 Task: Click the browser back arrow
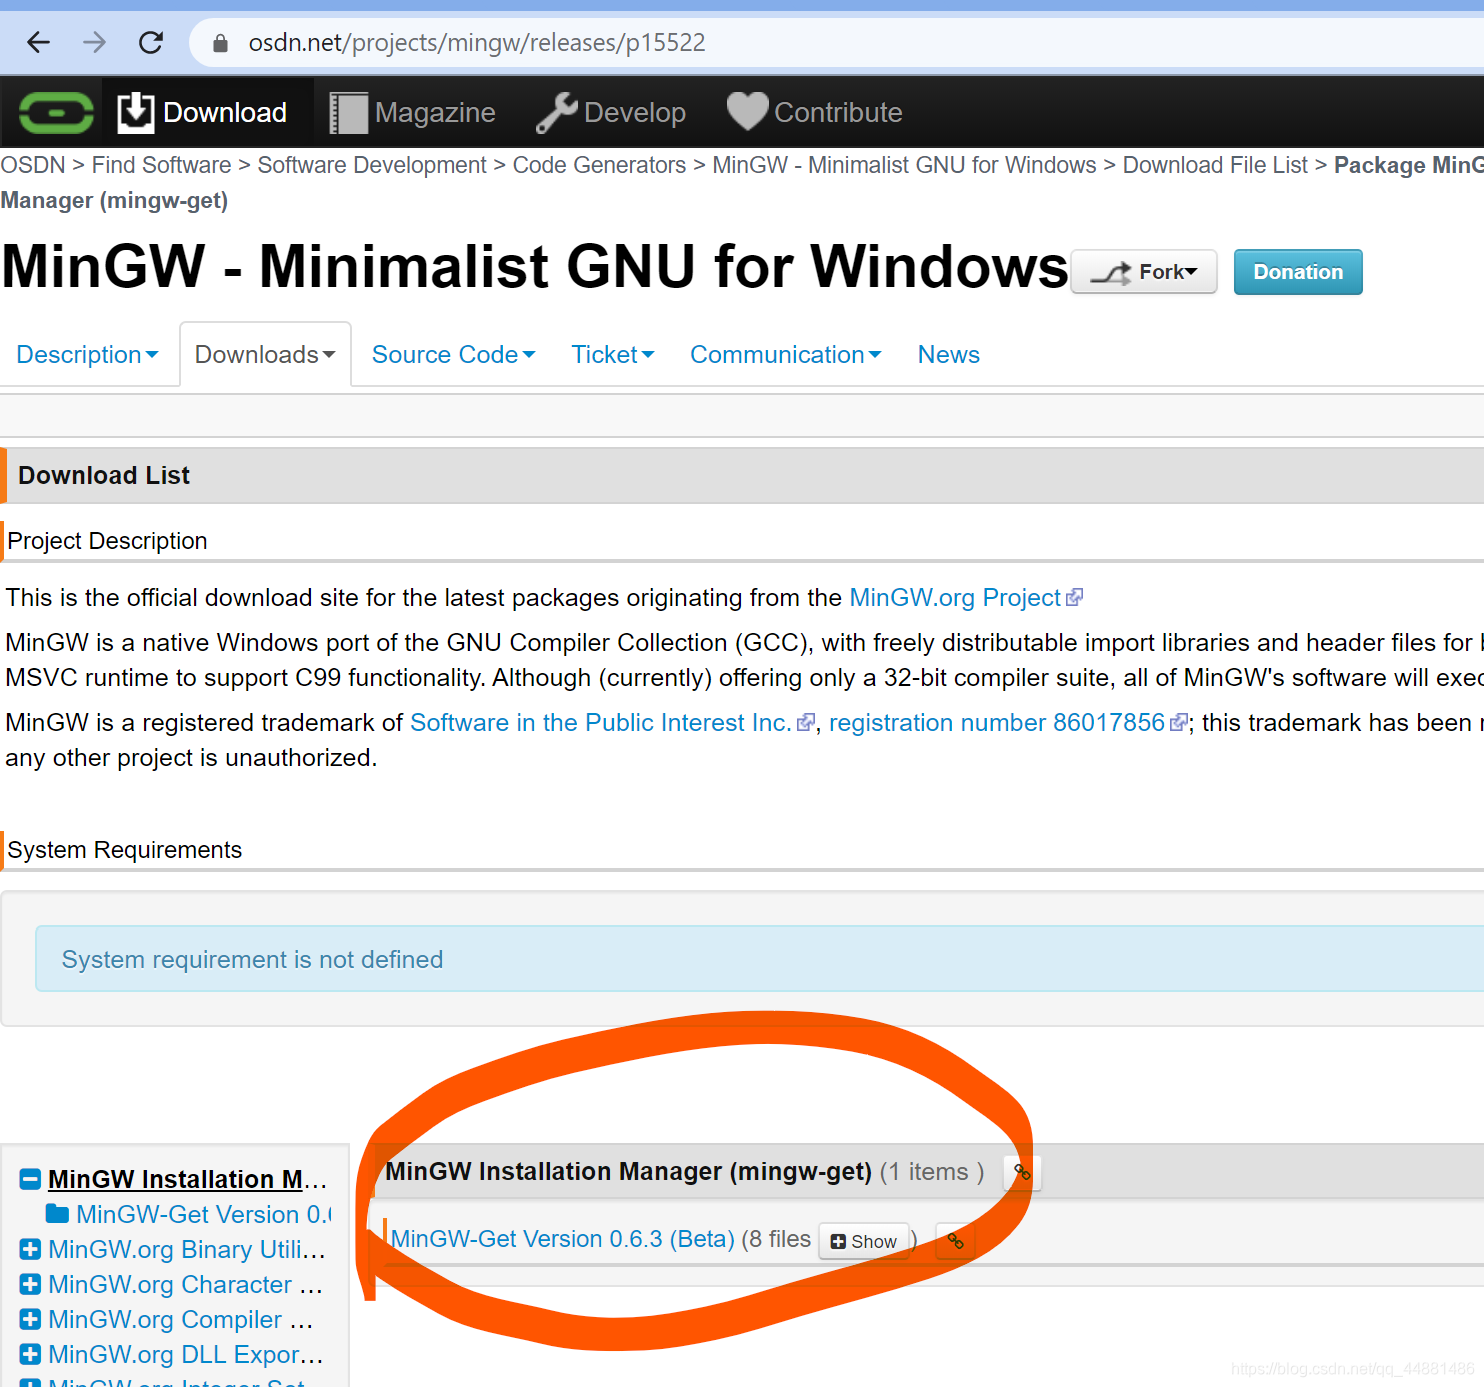tap(39, 42)
